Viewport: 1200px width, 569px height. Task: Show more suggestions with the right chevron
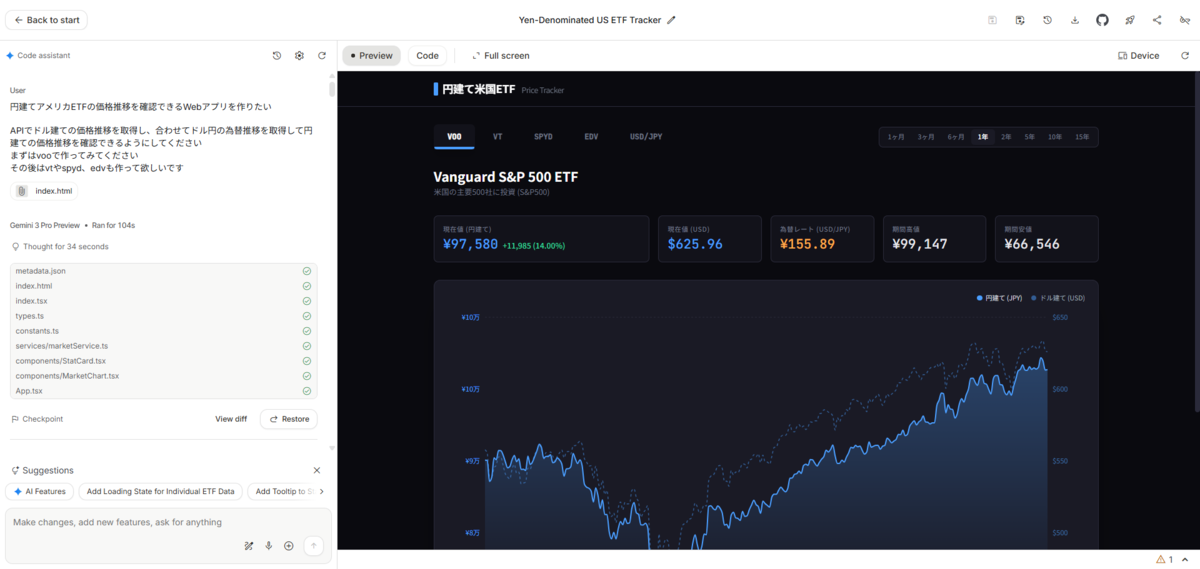(x=321, y=492)
